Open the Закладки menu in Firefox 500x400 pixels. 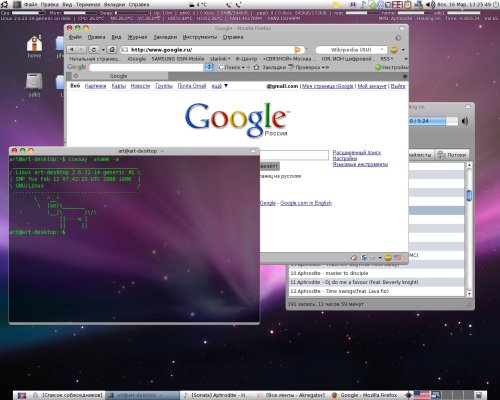tap(165, 37)
